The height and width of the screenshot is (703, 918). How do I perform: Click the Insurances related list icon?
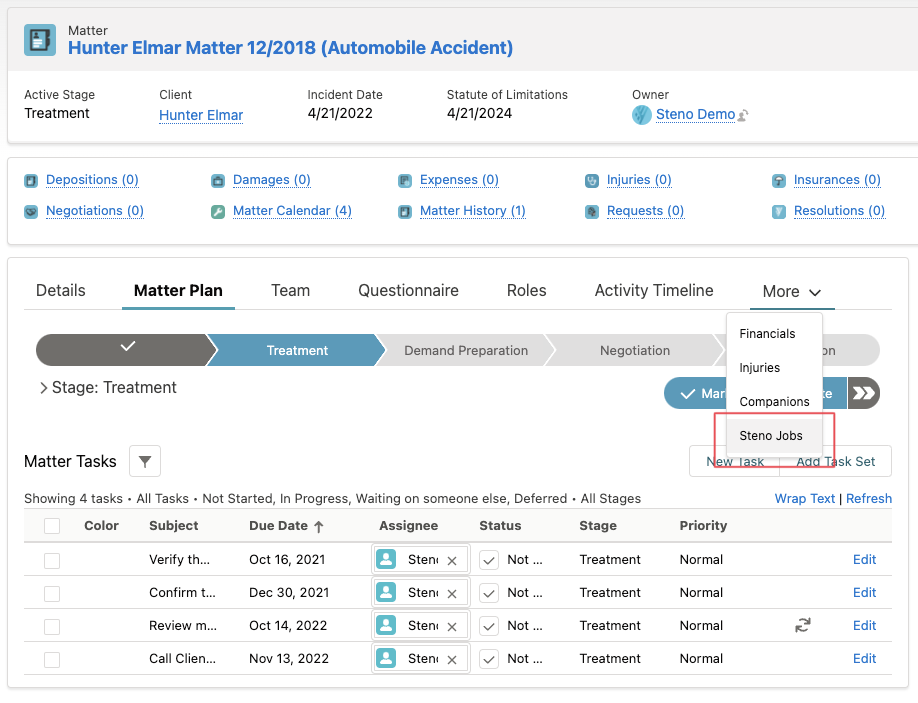click(x=779, y=181)
